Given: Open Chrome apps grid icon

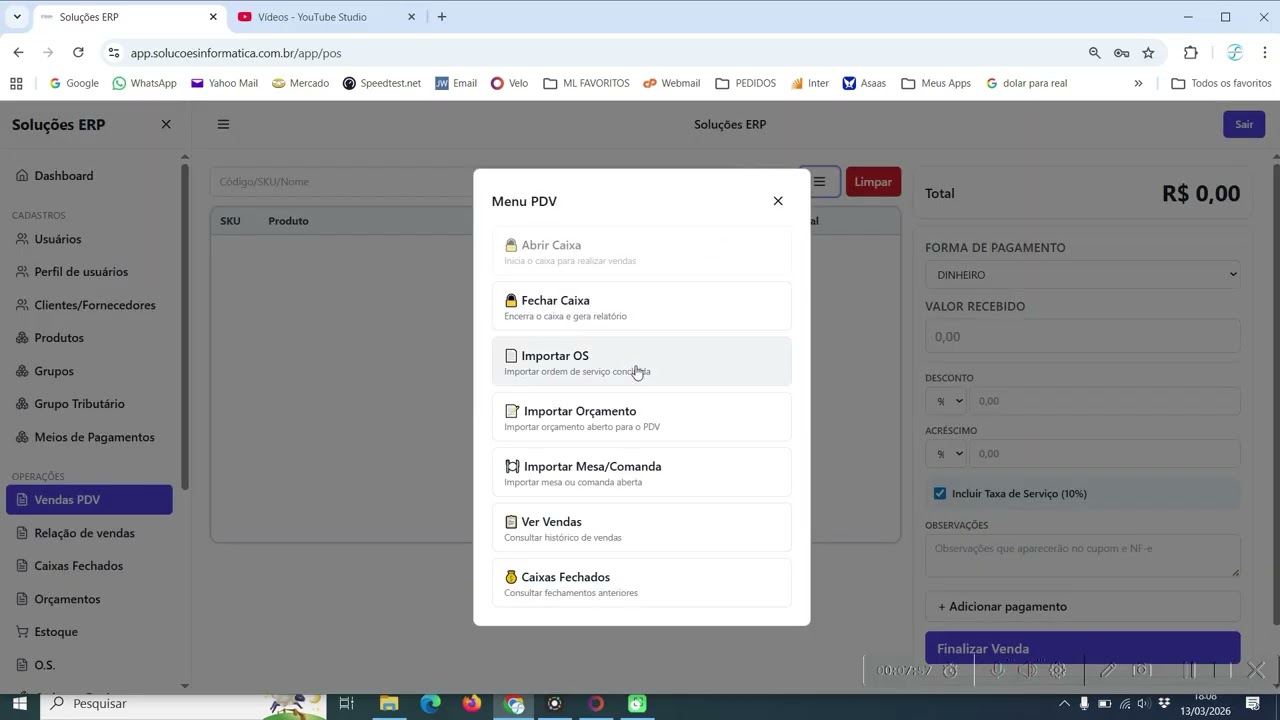Looking at the screenshot, I should pos(16,83).
